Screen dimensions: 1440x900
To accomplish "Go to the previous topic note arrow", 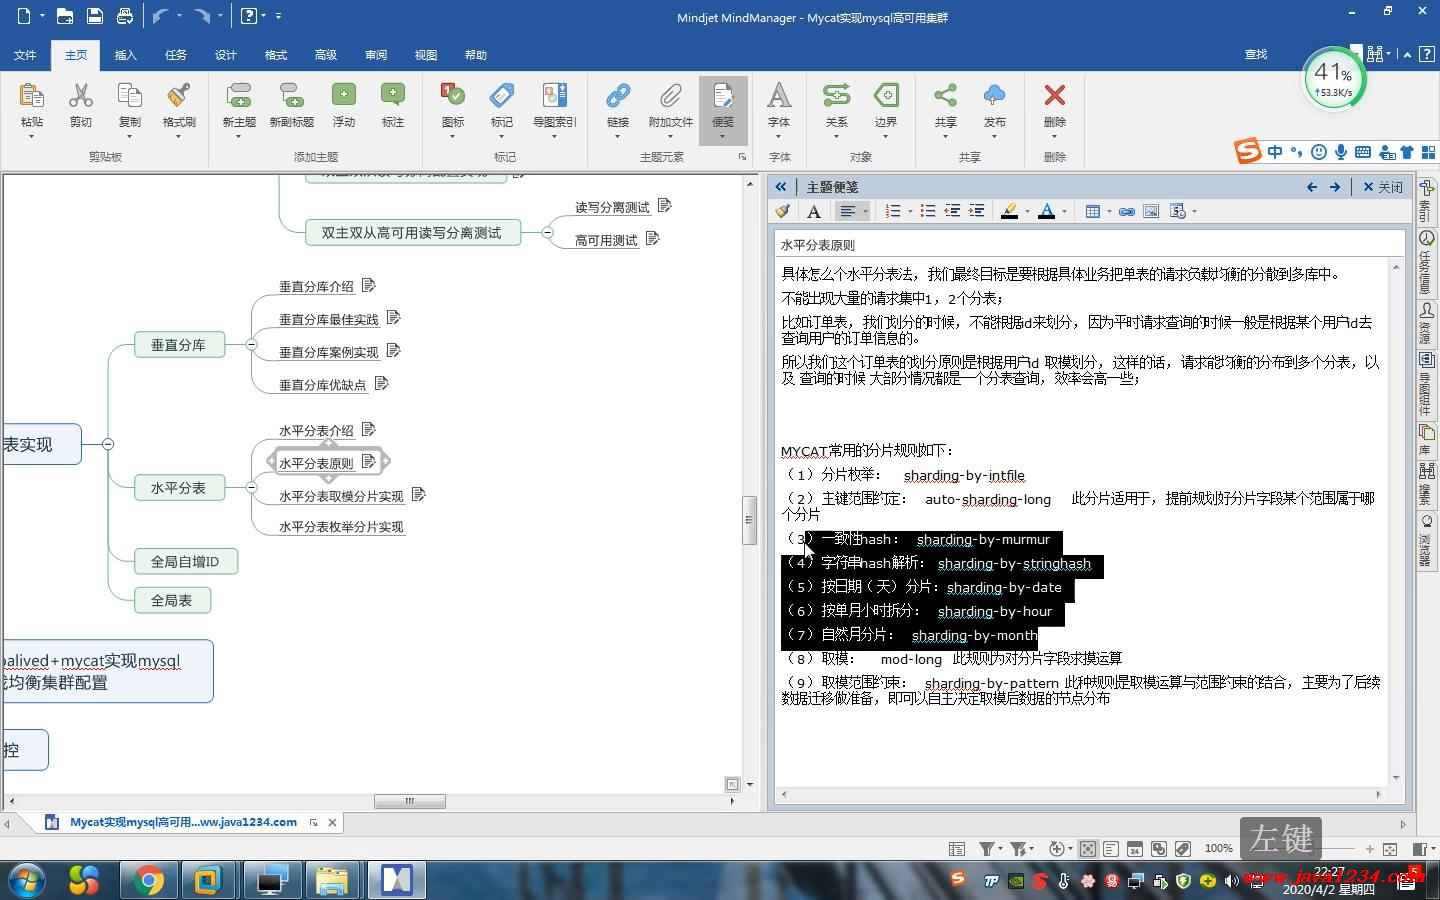I will [x=1312, y=187].
